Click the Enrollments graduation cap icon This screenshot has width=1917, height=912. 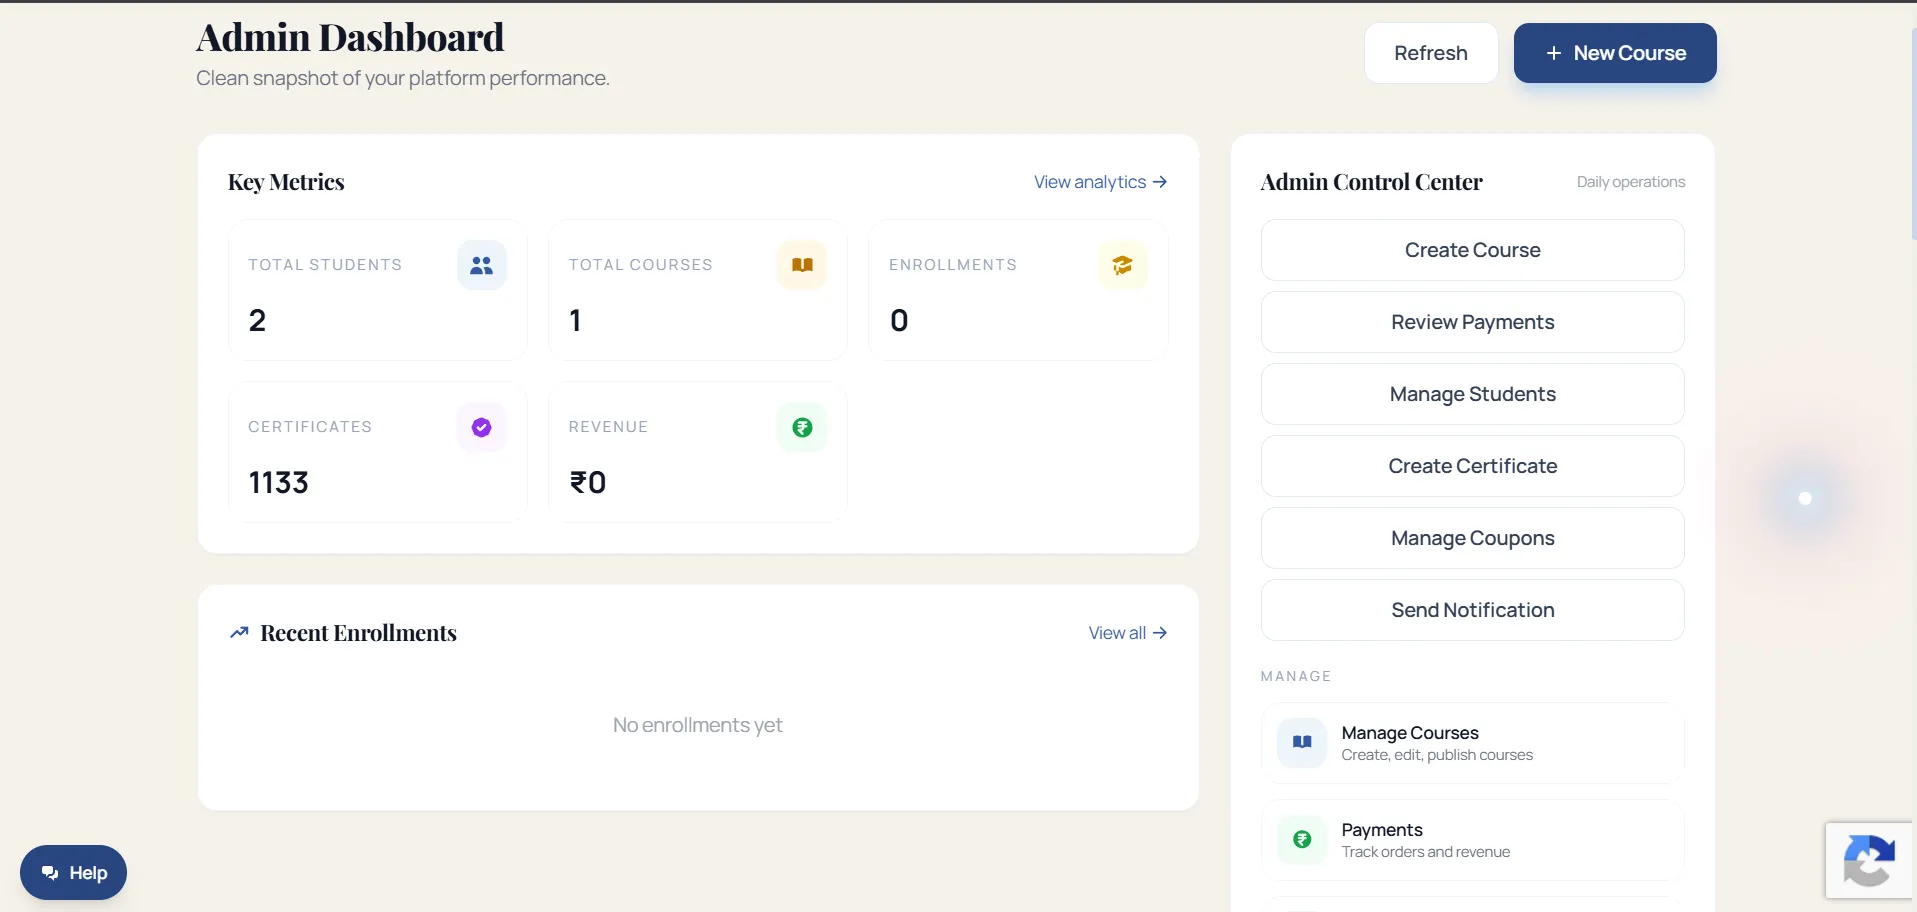tap(1122, 265)
